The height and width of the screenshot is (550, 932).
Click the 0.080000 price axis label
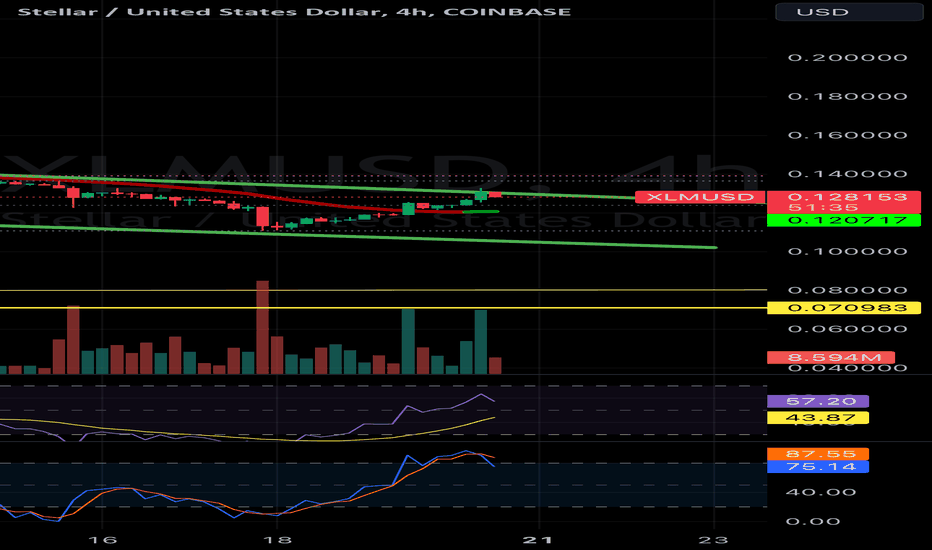[x=848, y=290]
